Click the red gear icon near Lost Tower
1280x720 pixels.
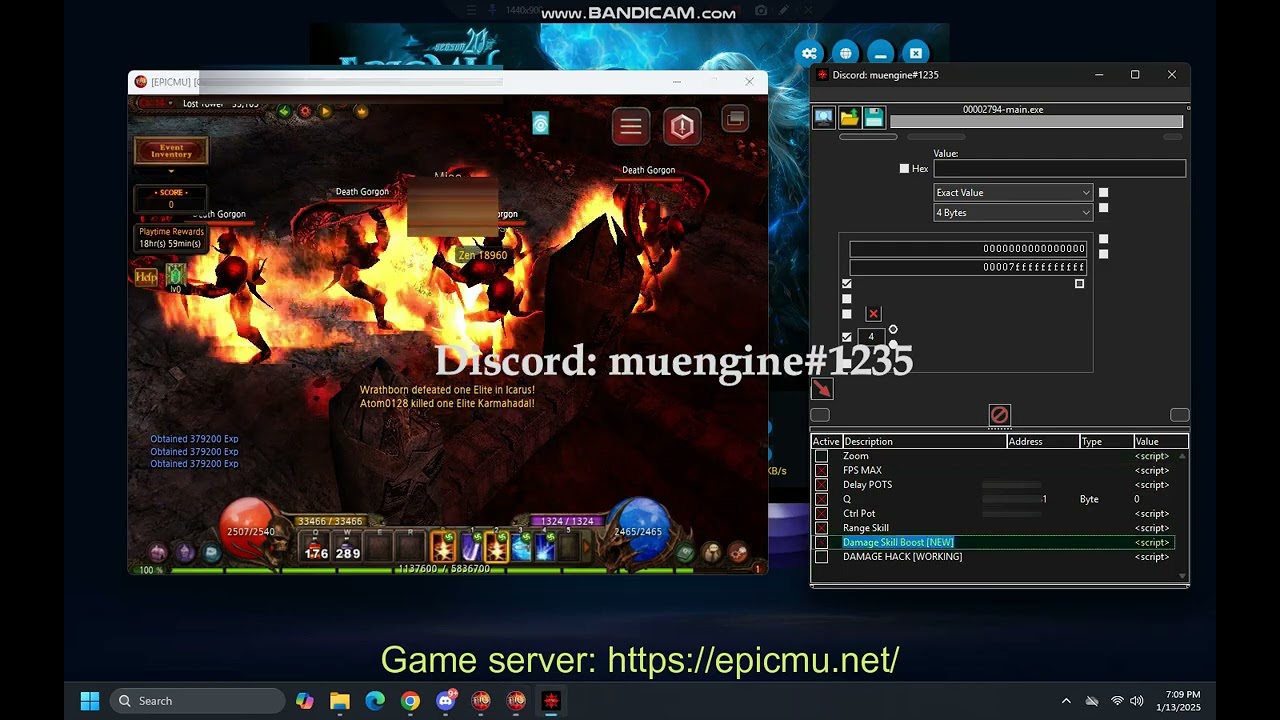point(305,111)
